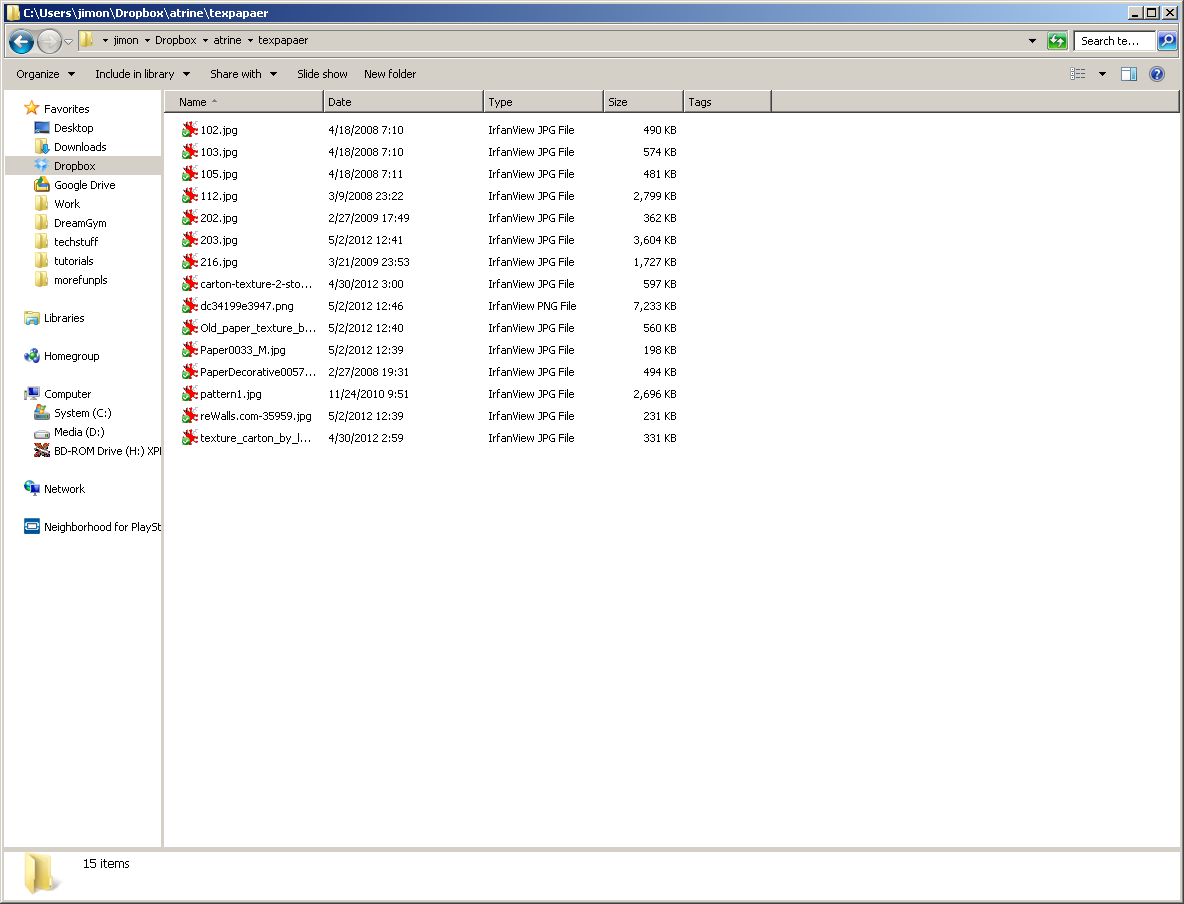
Task: Open the Share with menu
Action: coord(242,74)
